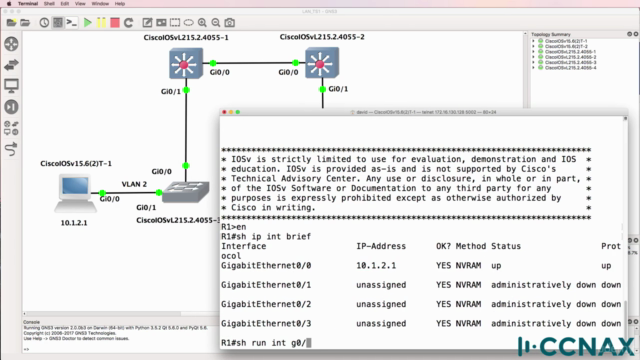
Task: Click the 10.1.2.1 label under computer
Action: pyautogui.click(x=74, y=223)
